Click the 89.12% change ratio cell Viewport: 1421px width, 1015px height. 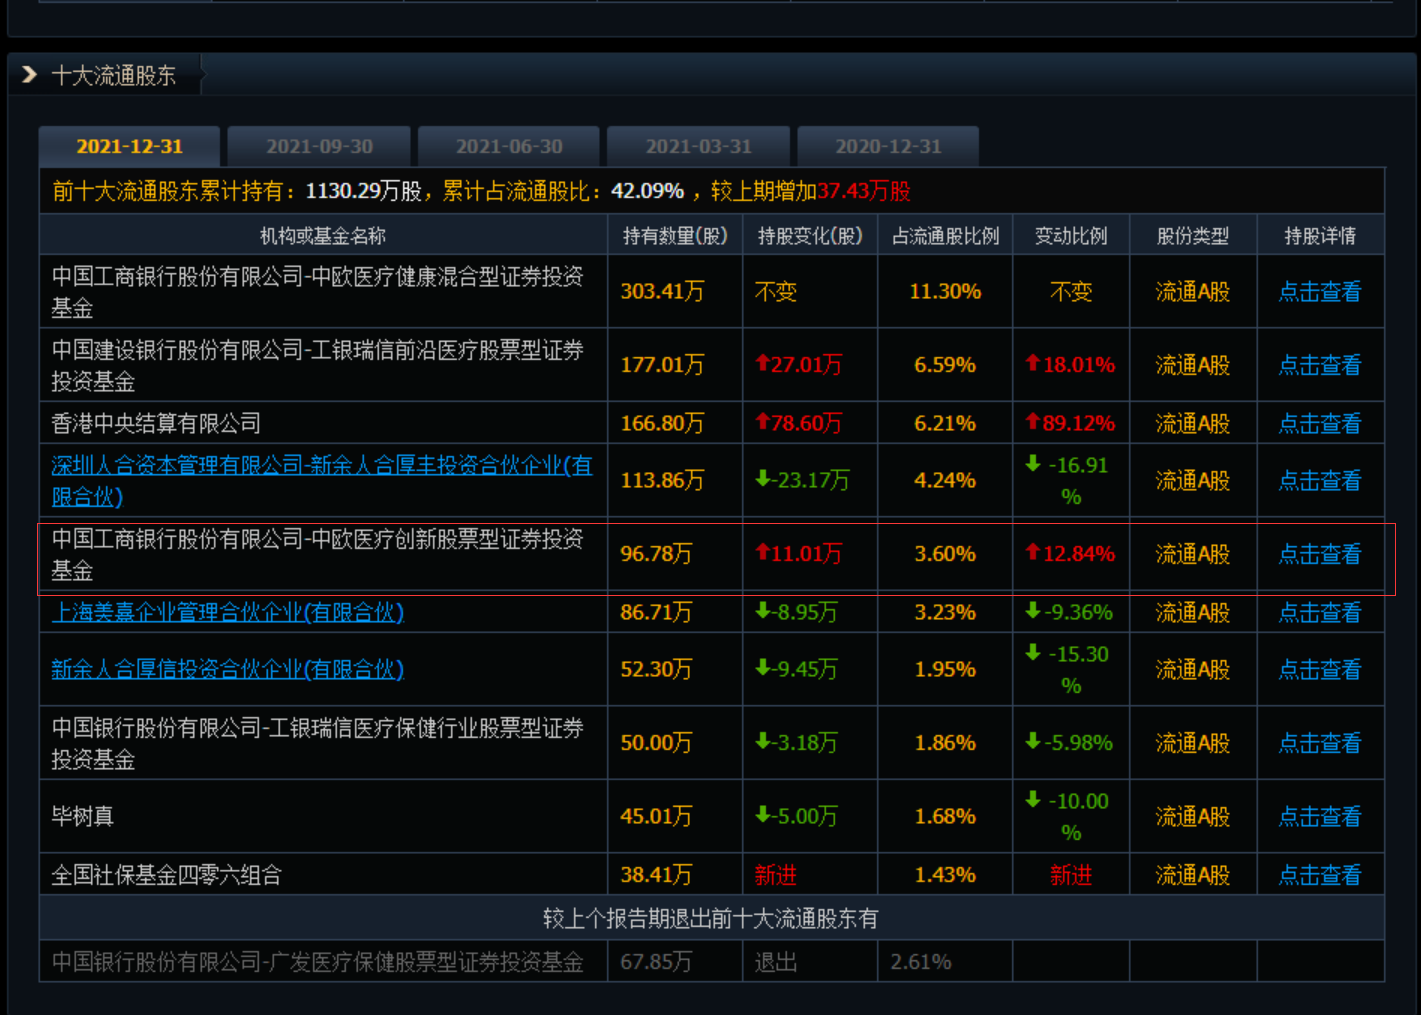(x=1071, y=423)
